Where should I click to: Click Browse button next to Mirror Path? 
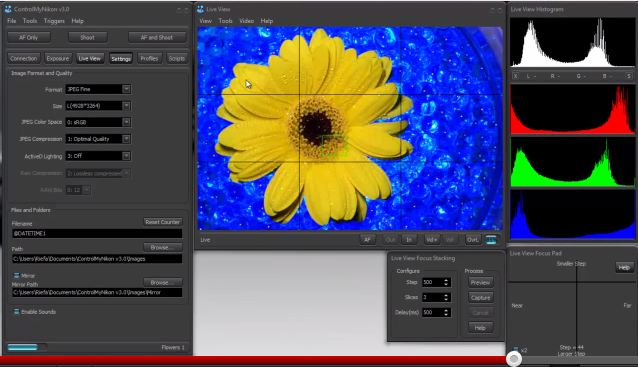click(x=162, y=282)
